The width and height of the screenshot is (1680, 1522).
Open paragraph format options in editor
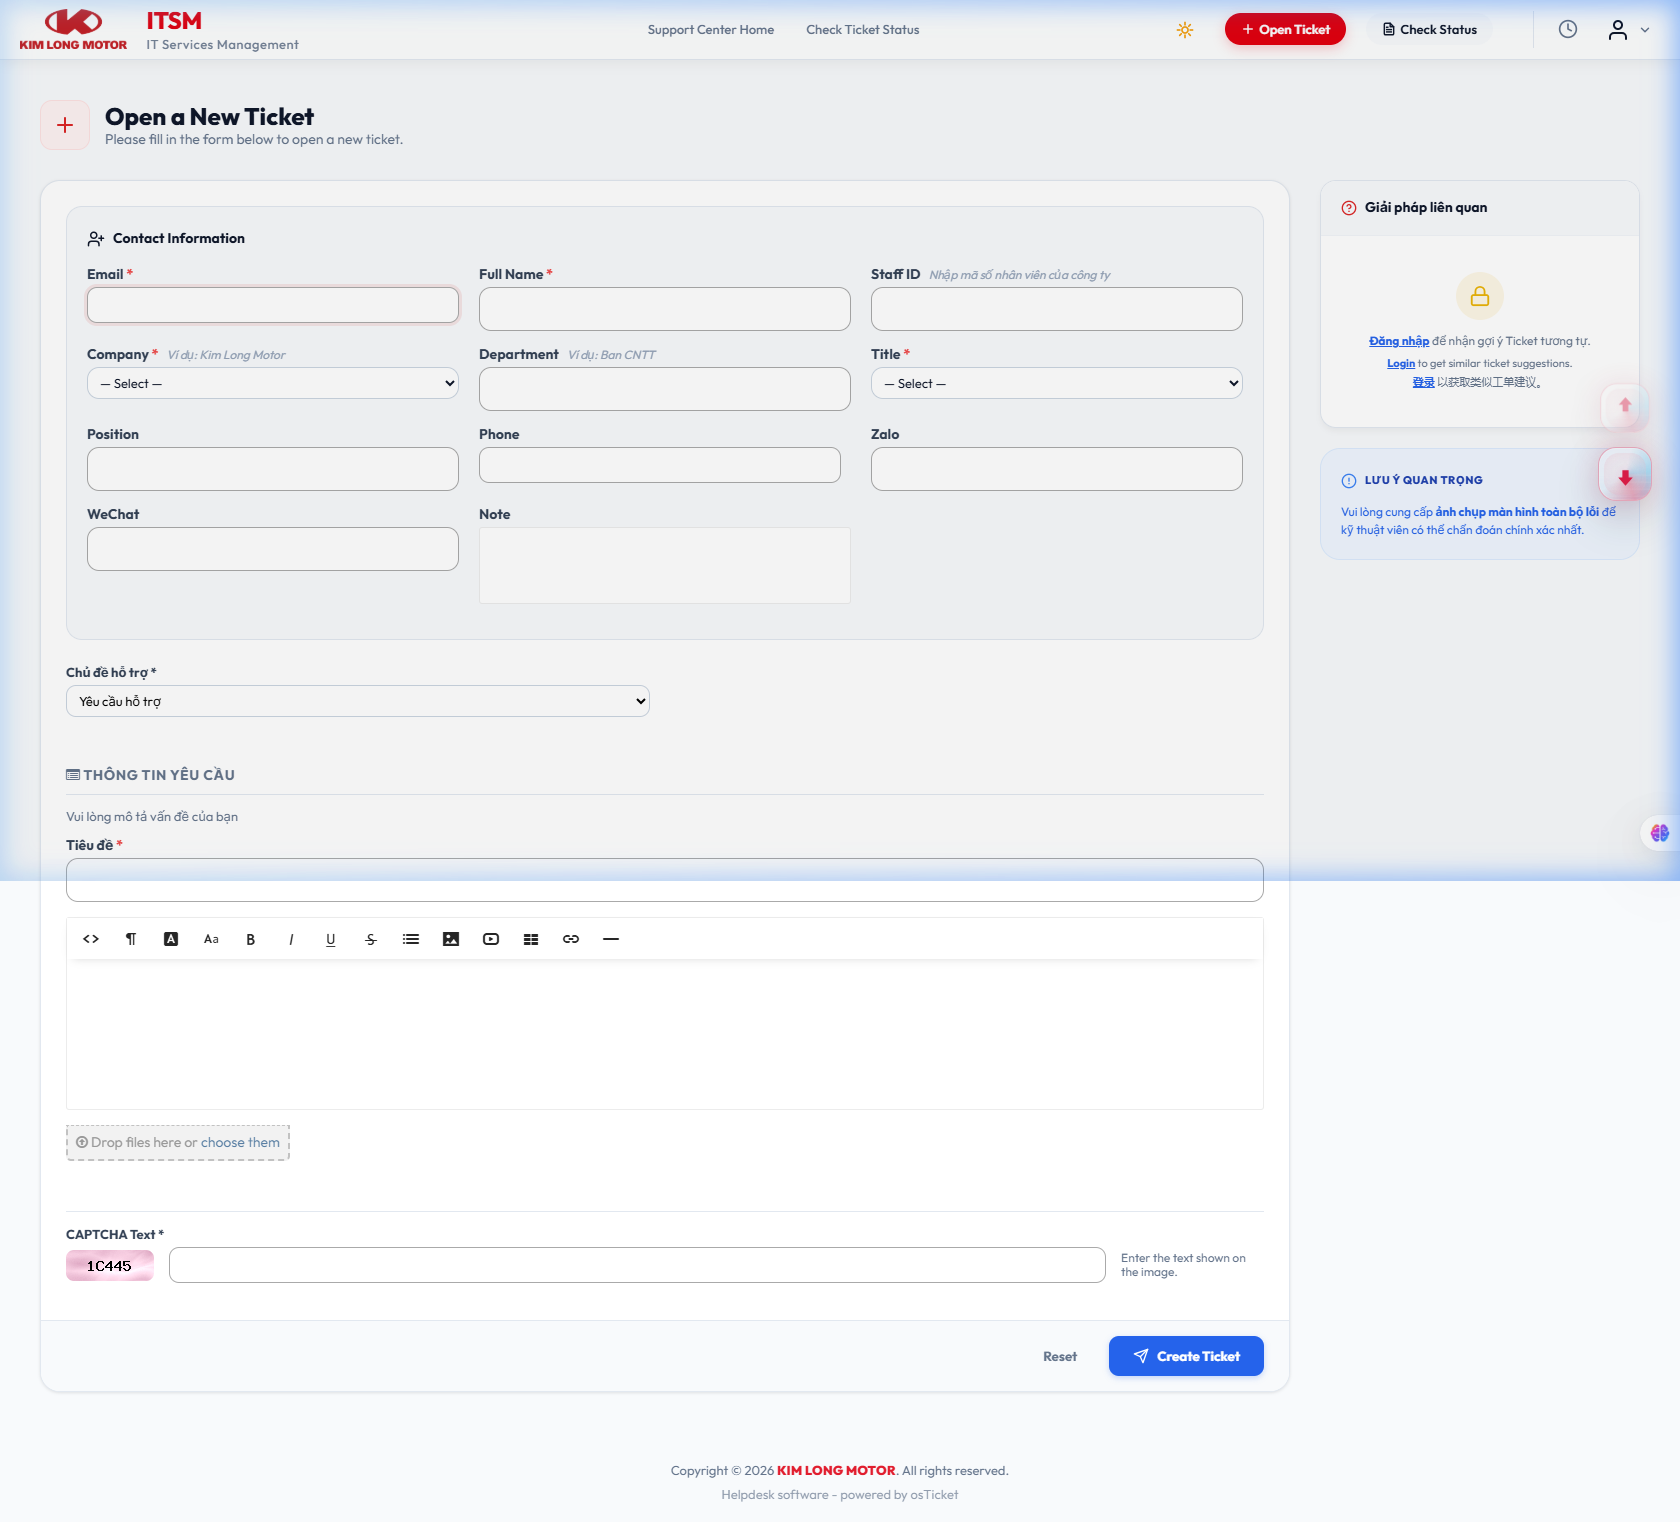pos(131,939)
